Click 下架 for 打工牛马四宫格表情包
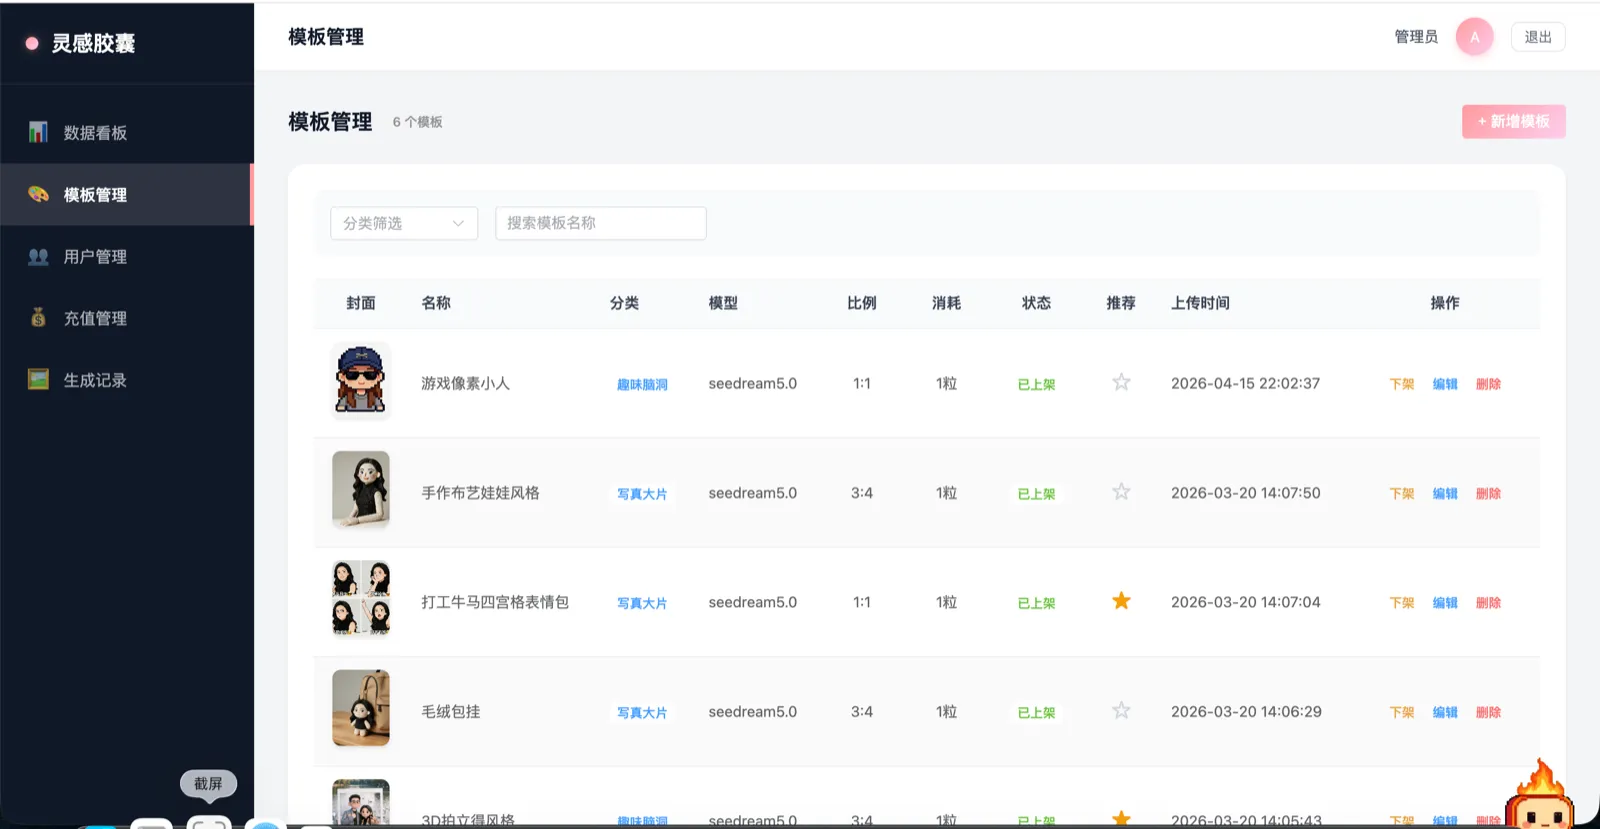This screenshot has height=829, width=1600. [1402, 603]
